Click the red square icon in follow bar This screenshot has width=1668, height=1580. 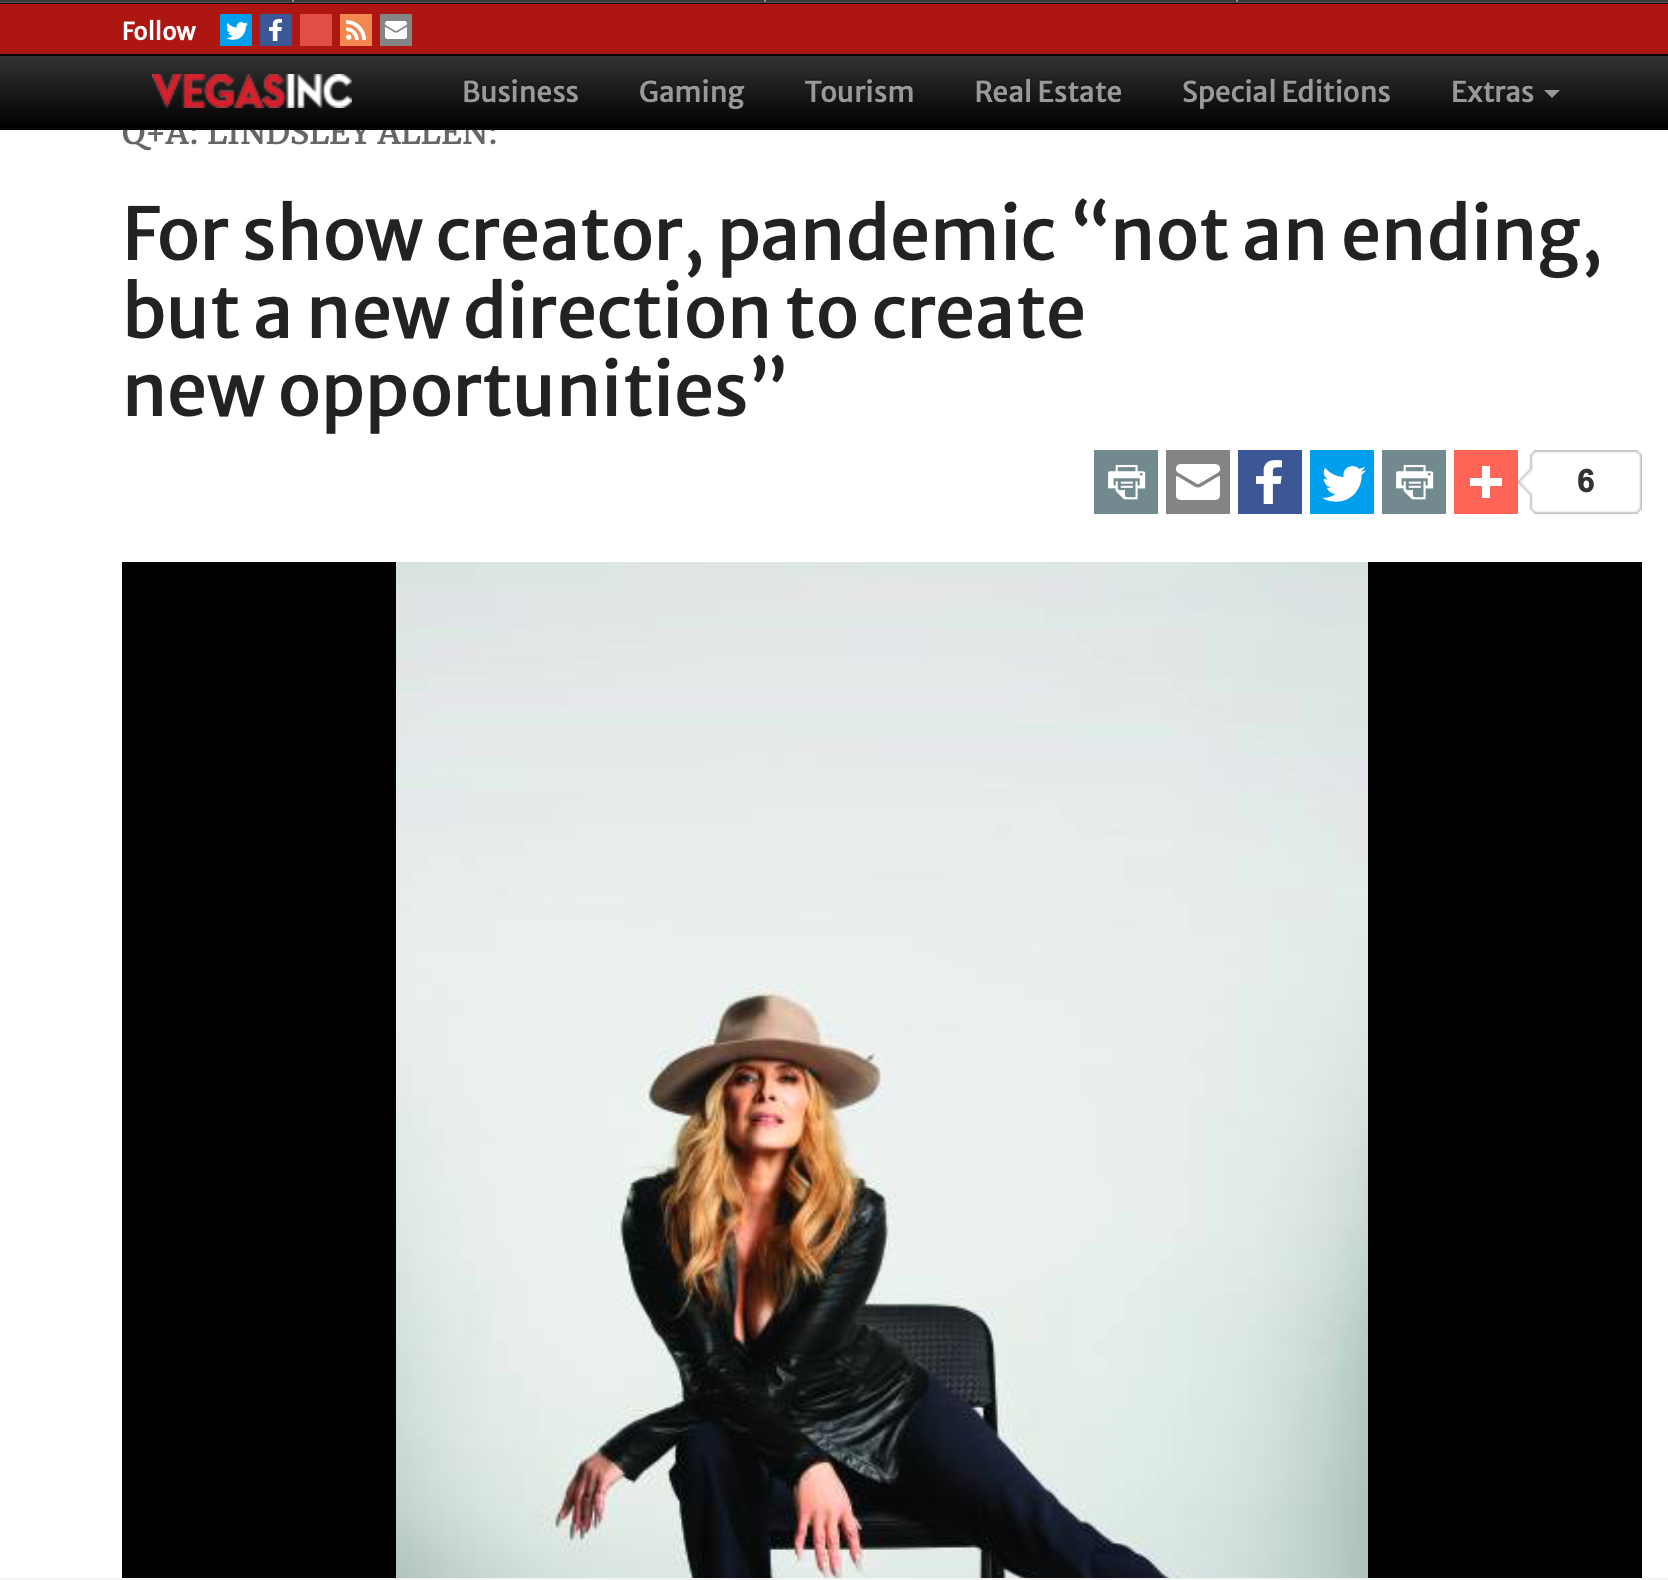coord(316,31)
